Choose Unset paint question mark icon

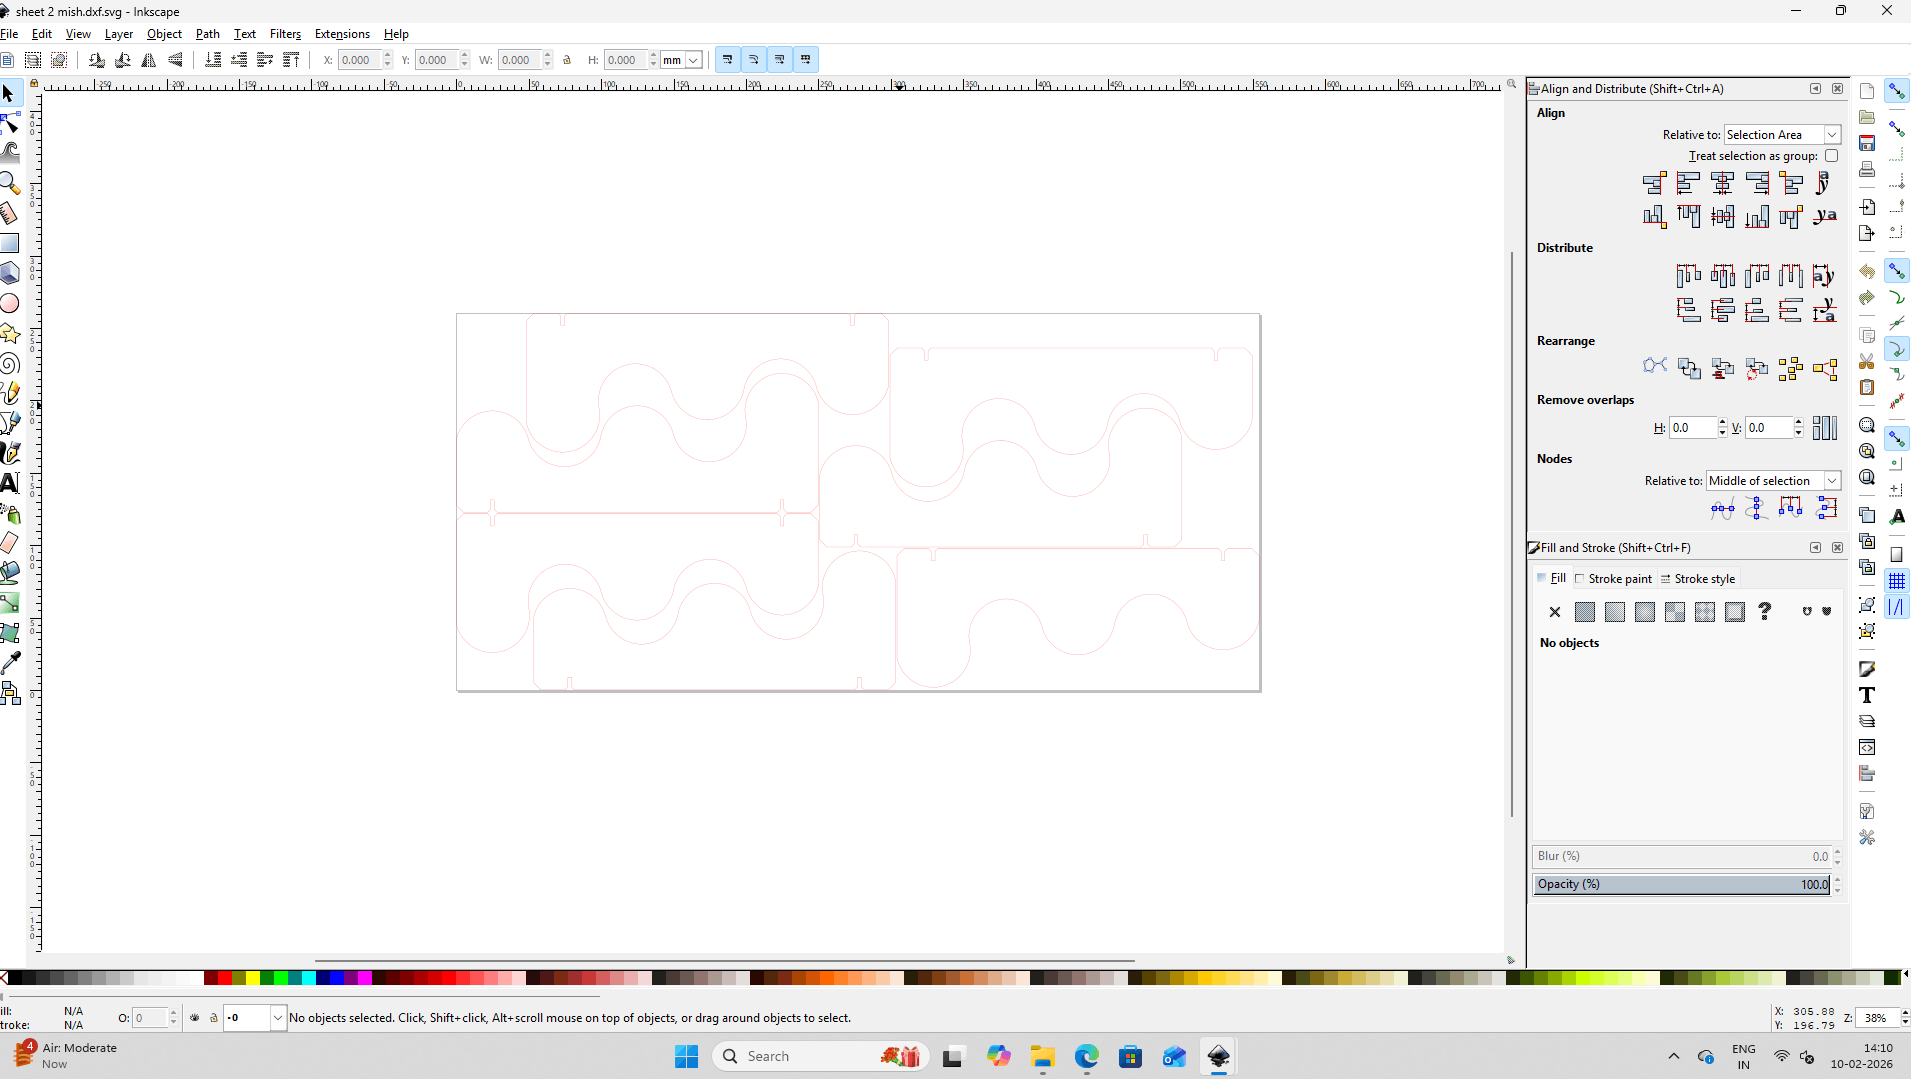point(1765,612)
